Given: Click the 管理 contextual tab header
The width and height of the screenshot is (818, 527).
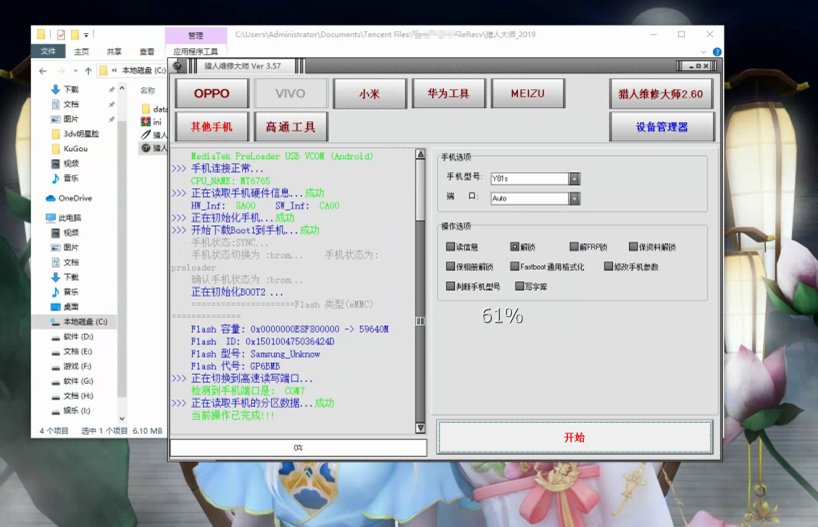Looking at the screenshot, I should 196,35.
